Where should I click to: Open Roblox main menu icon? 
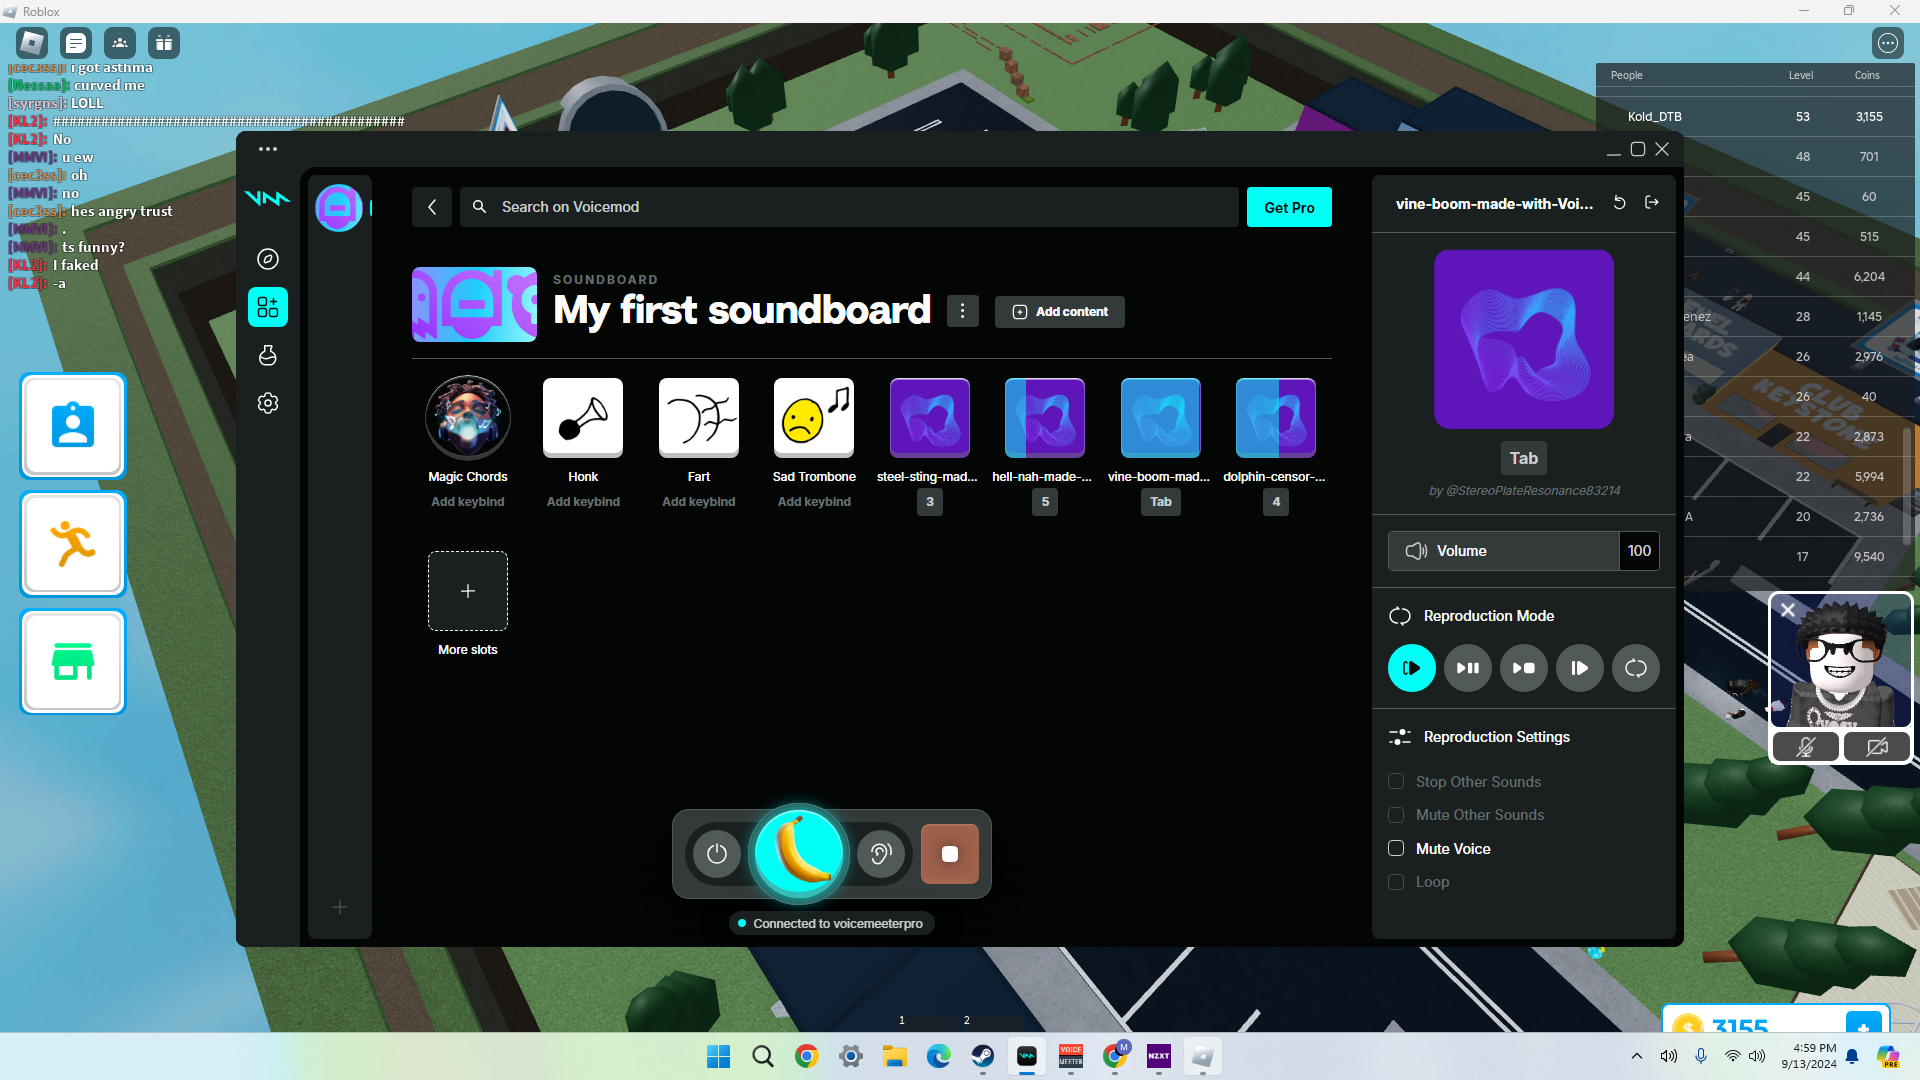32,43
